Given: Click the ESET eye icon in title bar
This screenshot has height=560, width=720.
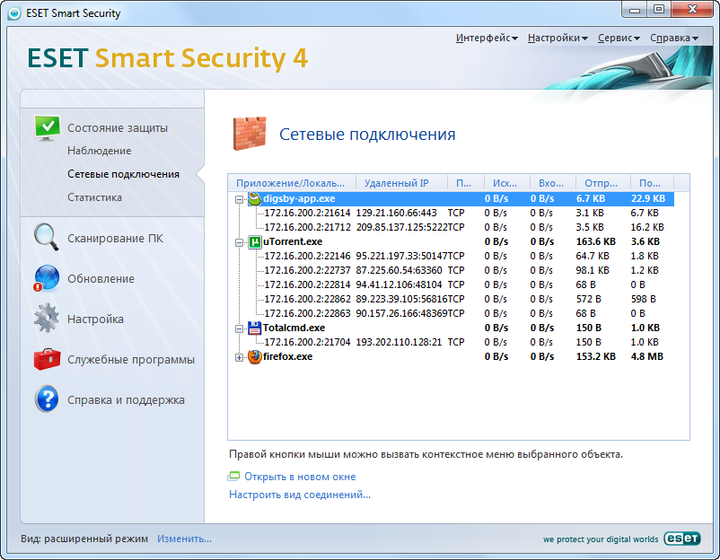Looking at the screenshot, I should (14, 13).
